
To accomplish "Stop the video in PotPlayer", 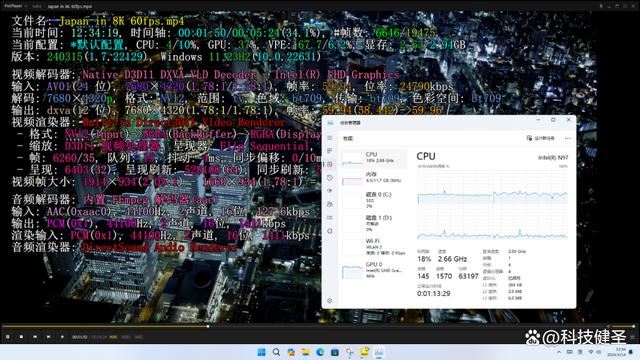I will pyautogui.click(x=21, y=337).
